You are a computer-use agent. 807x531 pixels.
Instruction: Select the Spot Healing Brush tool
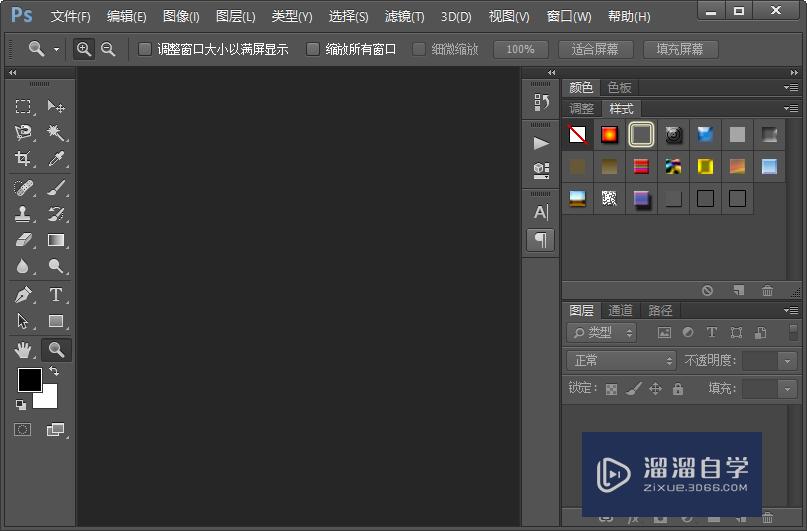coord(23,188)
